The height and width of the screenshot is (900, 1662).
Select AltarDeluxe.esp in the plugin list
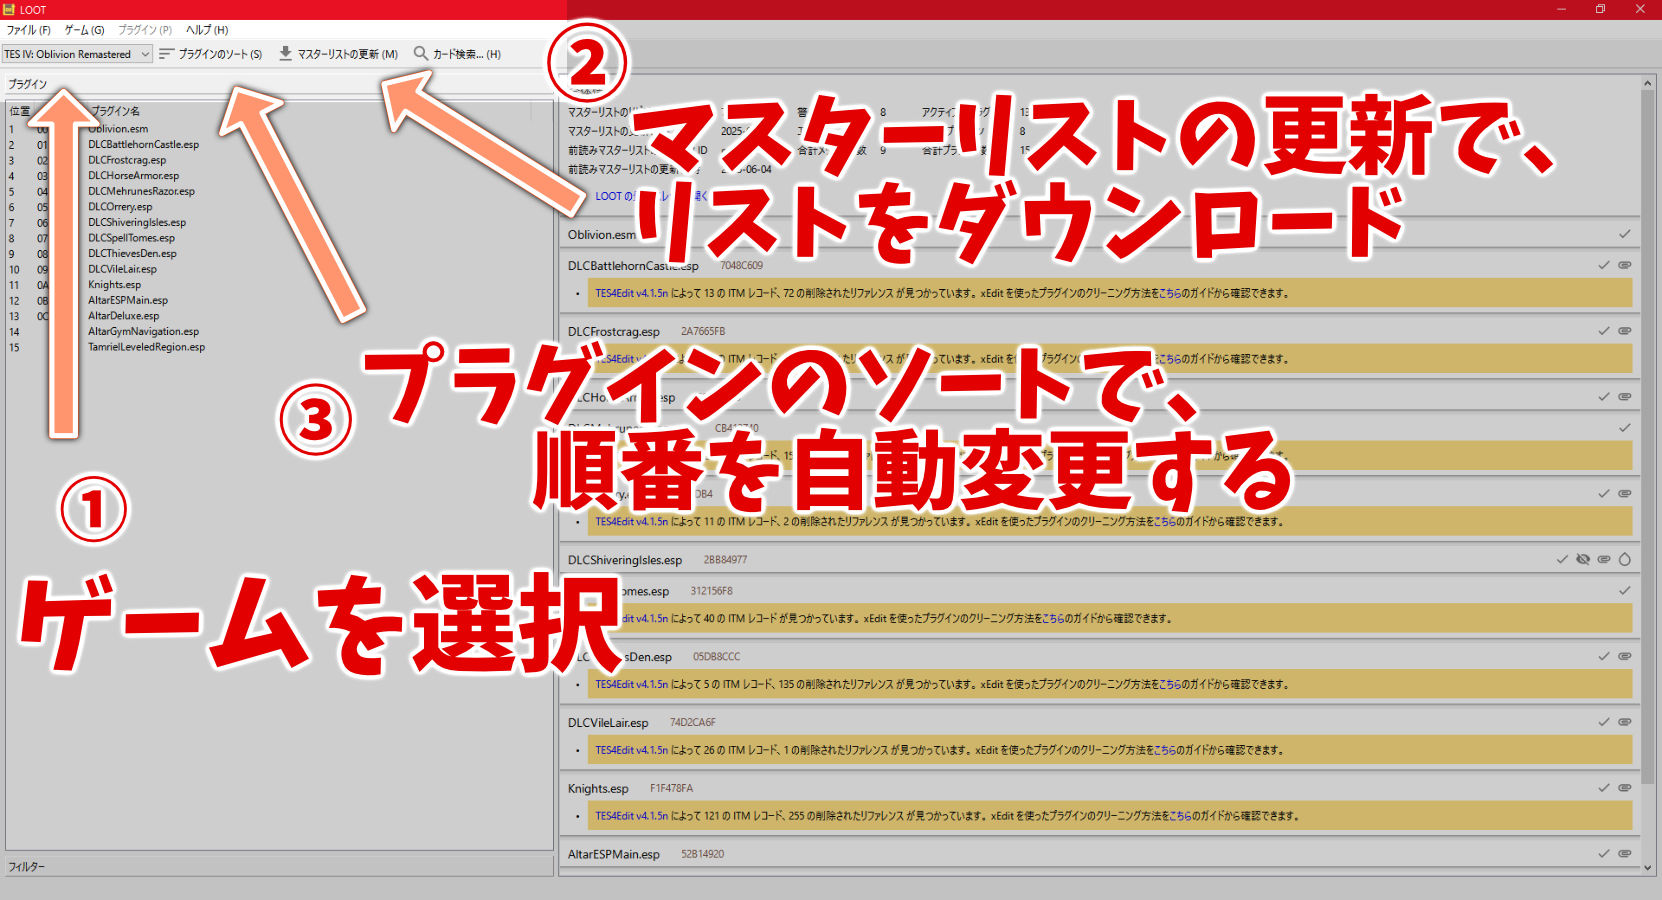(123, 316)
